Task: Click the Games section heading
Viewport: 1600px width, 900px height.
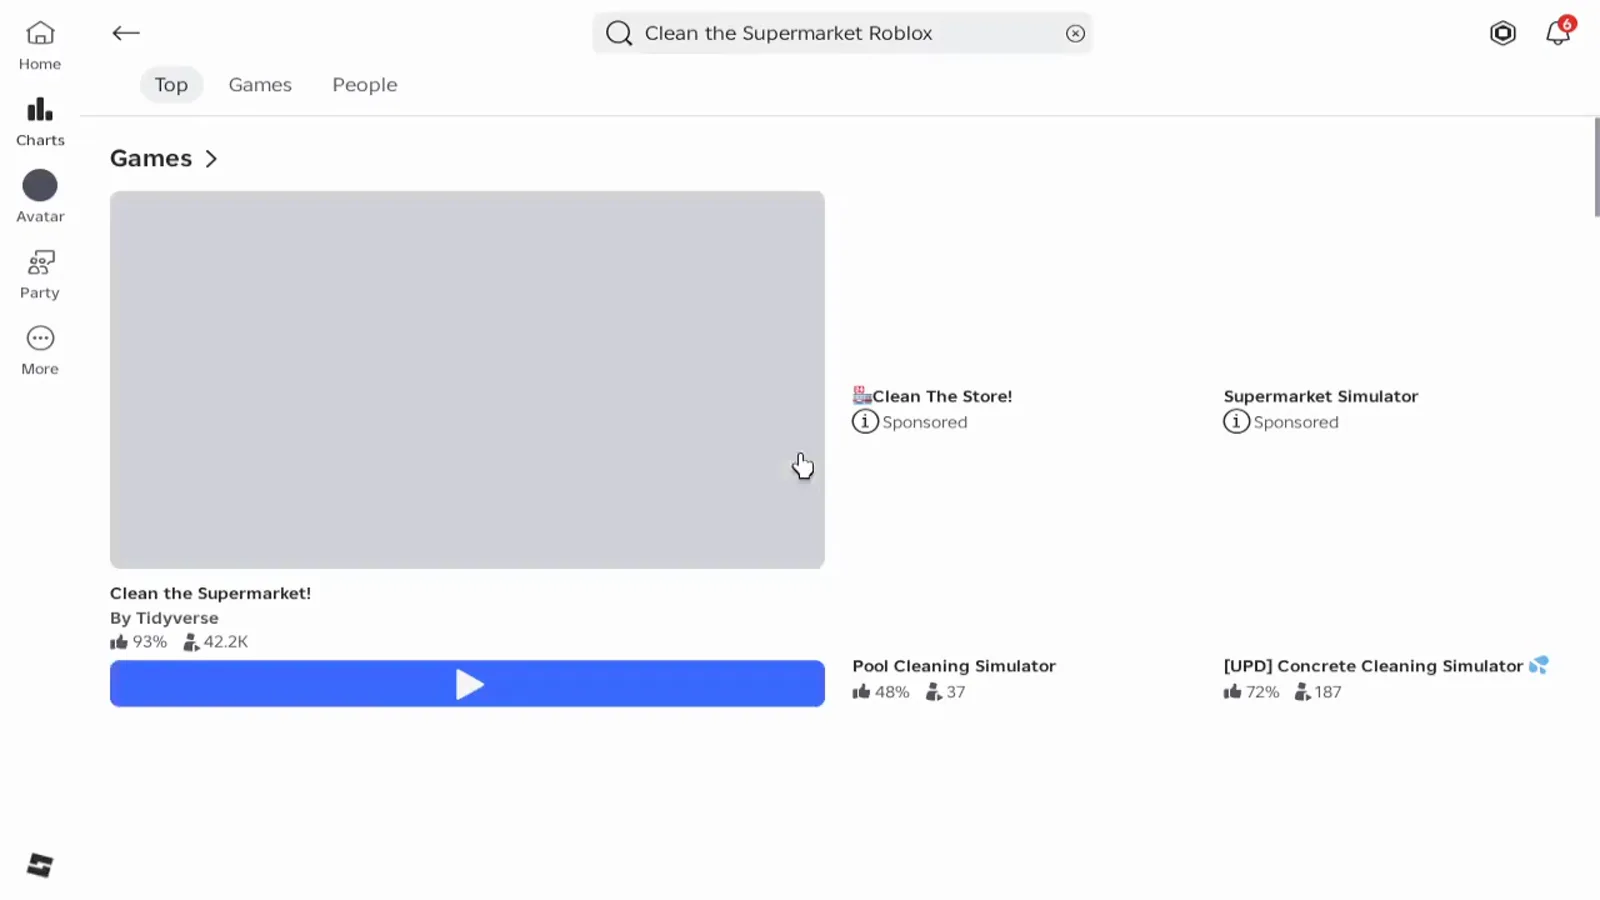Action: click(151, 158)
